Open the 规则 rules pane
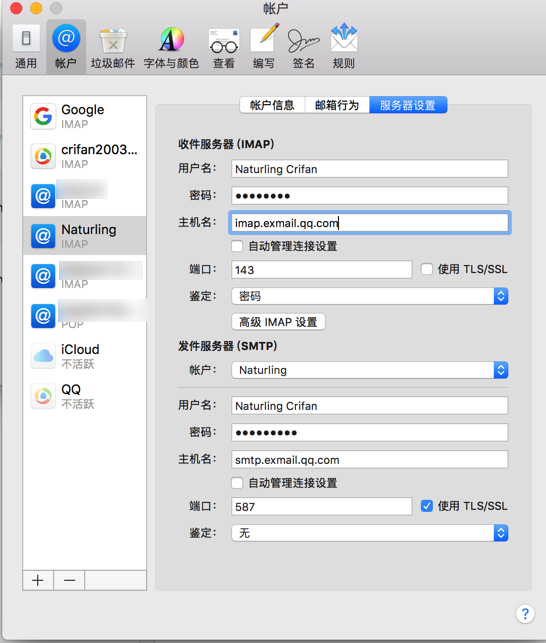Viewport: 546px width, 643px height. (x=344, y=46)
